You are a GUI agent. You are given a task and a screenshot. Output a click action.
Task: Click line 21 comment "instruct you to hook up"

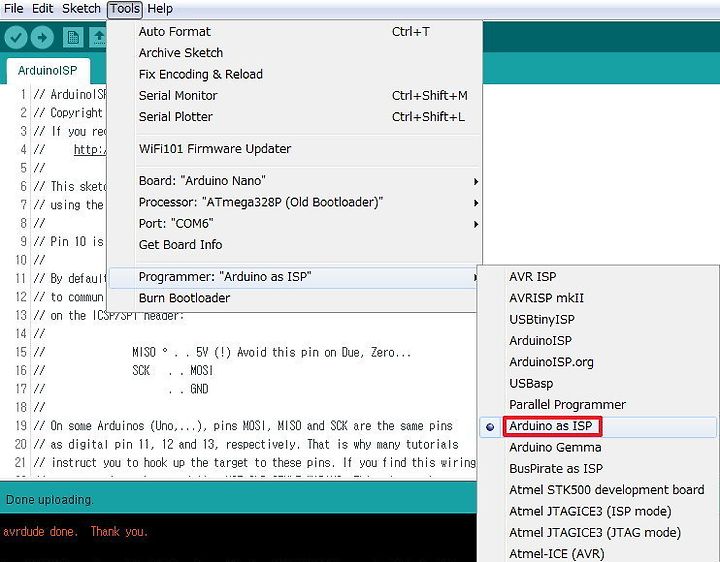254,462
